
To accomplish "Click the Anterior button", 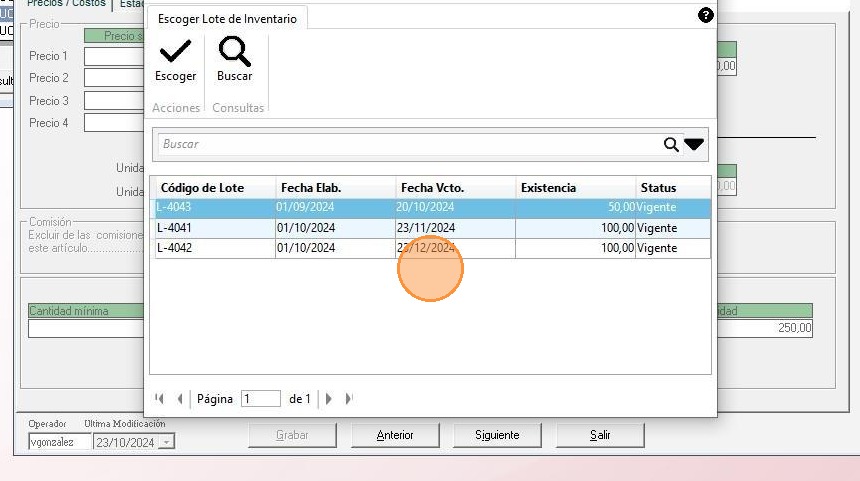I will click(395, 435).
